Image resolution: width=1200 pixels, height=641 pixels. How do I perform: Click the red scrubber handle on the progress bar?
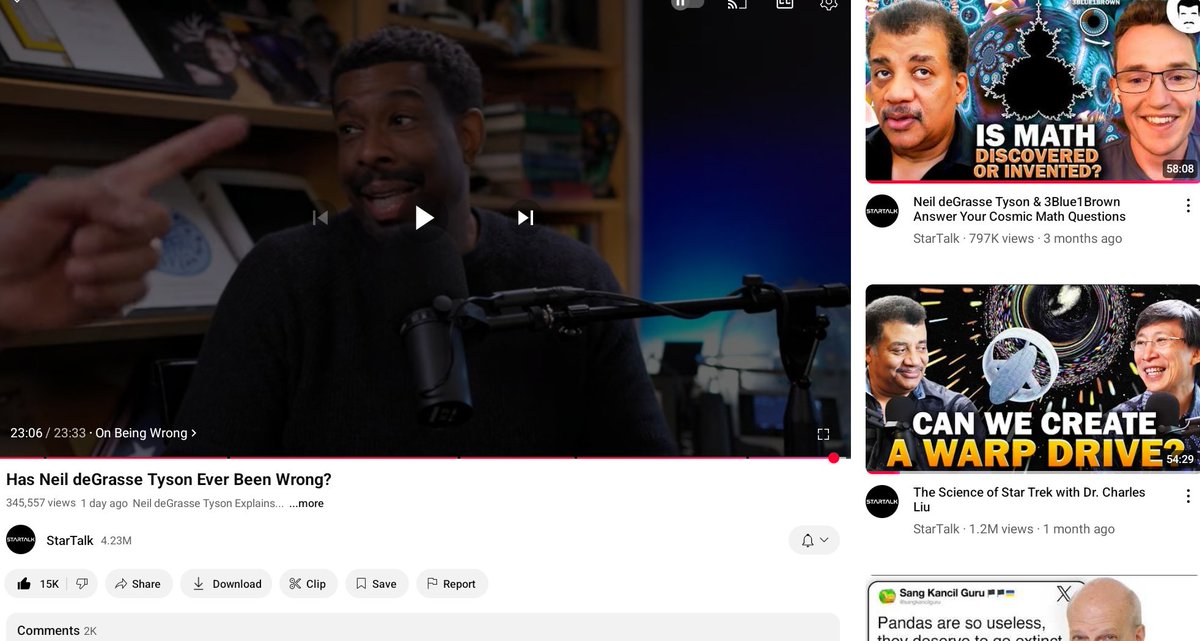[833, 458]
